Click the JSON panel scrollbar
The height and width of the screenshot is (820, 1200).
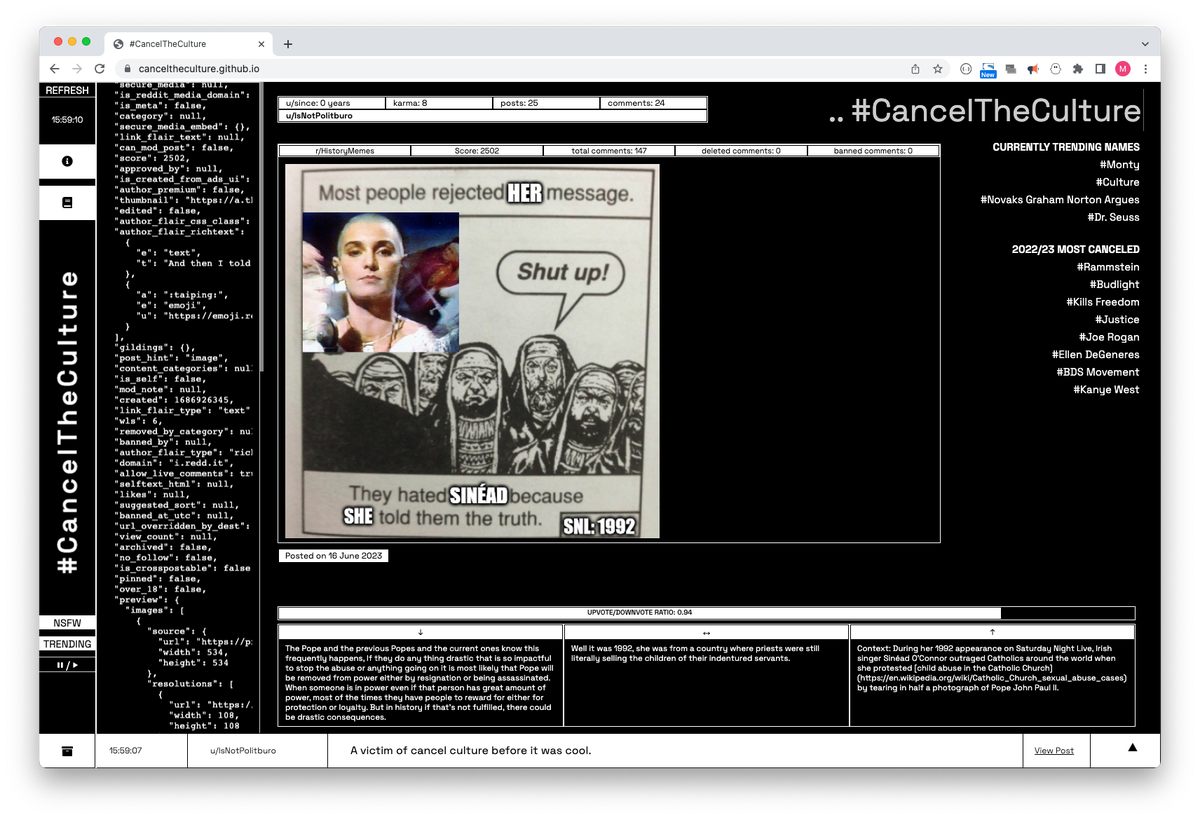click(x=262, y=228)
